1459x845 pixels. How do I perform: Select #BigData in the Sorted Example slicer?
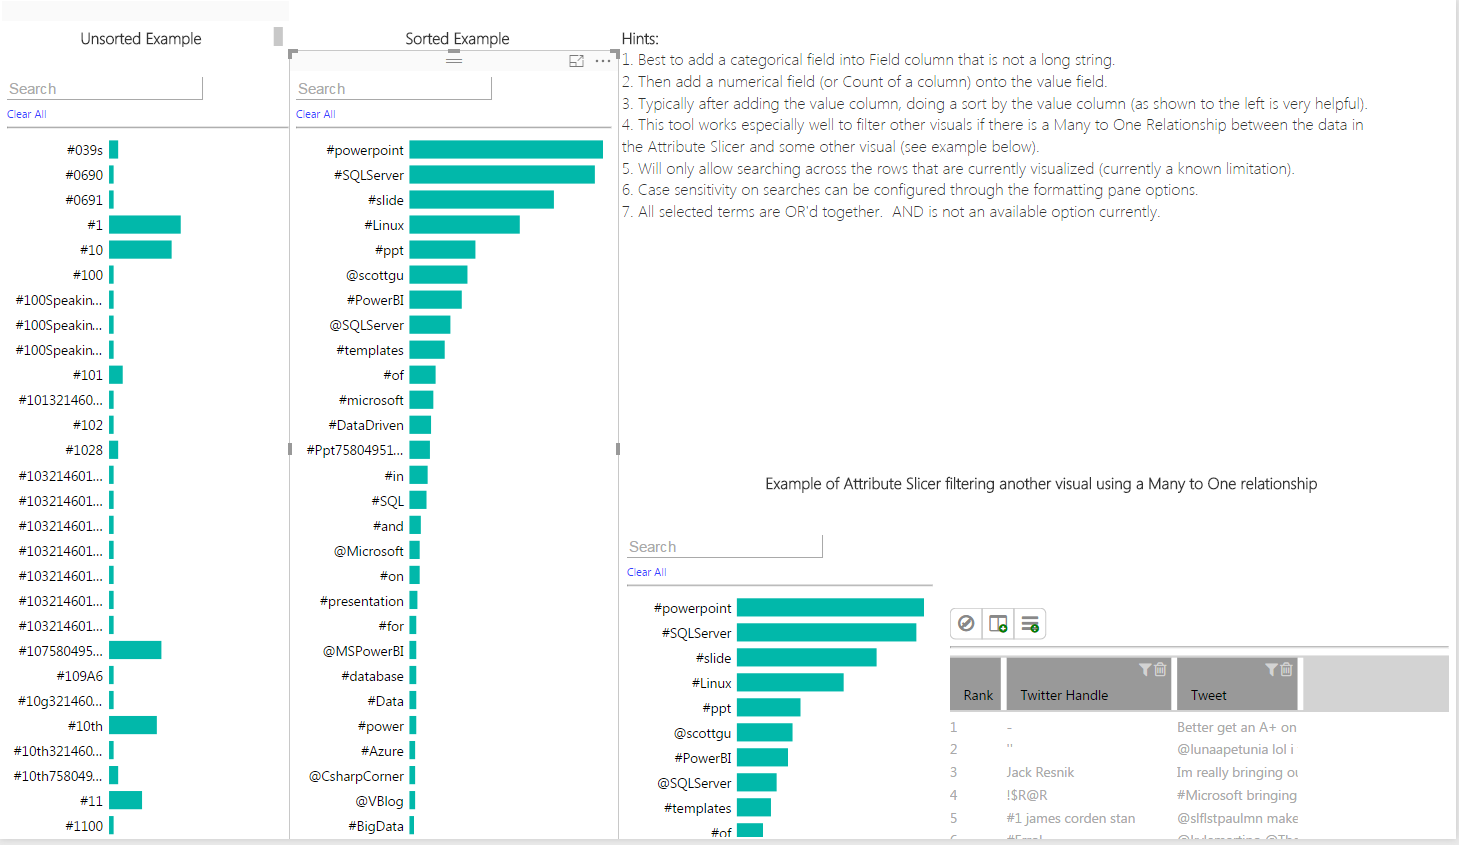pos(376,826)
